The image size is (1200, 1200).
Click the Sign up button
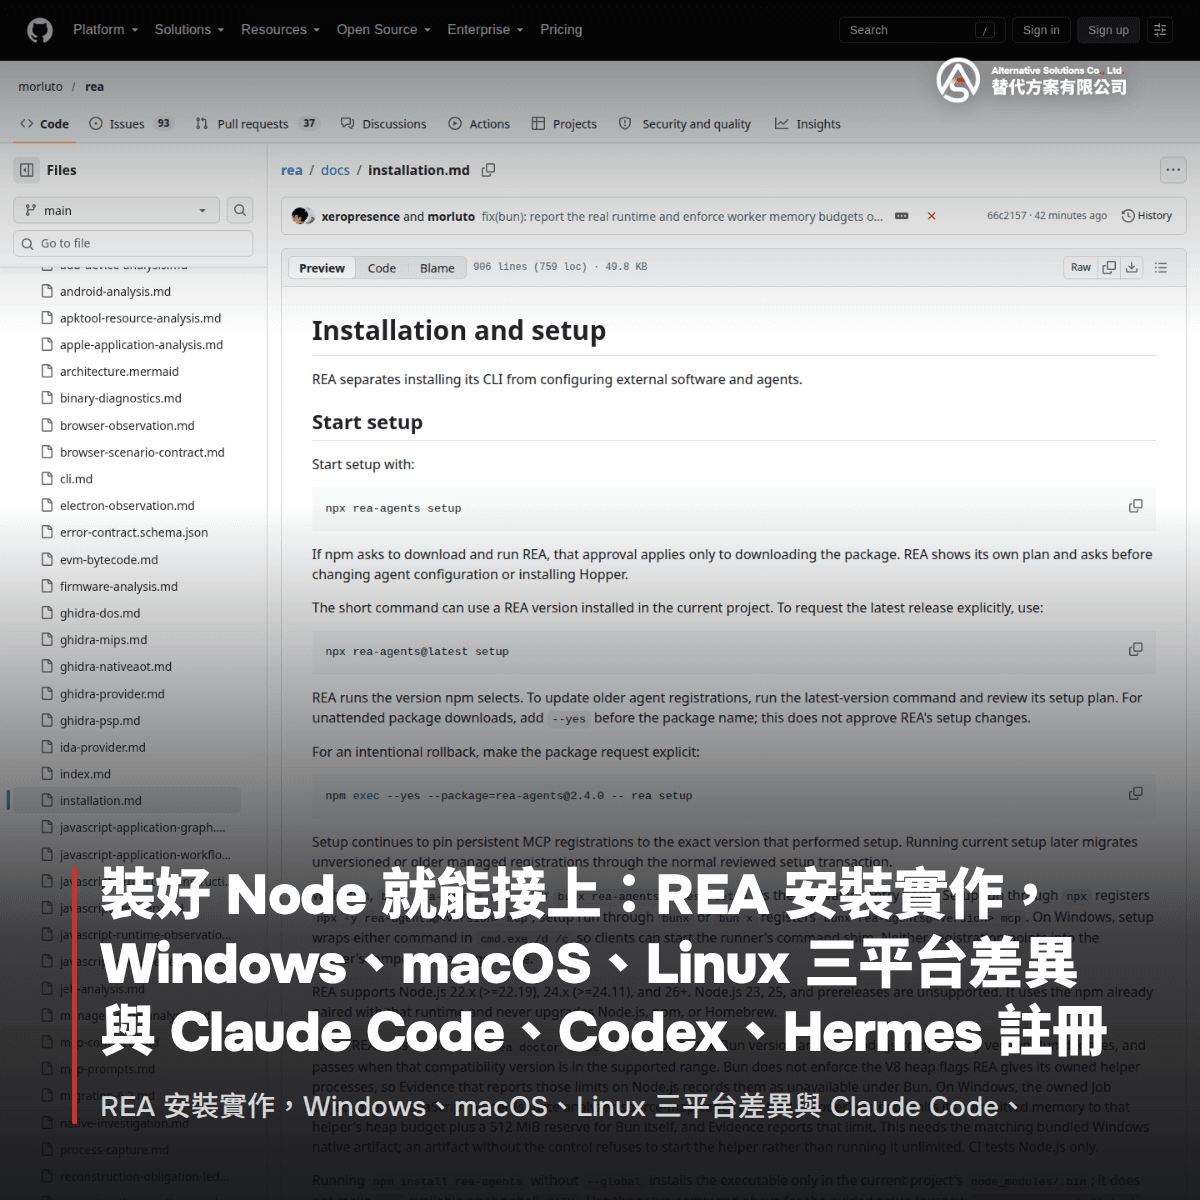click(x=1108, y=30)
